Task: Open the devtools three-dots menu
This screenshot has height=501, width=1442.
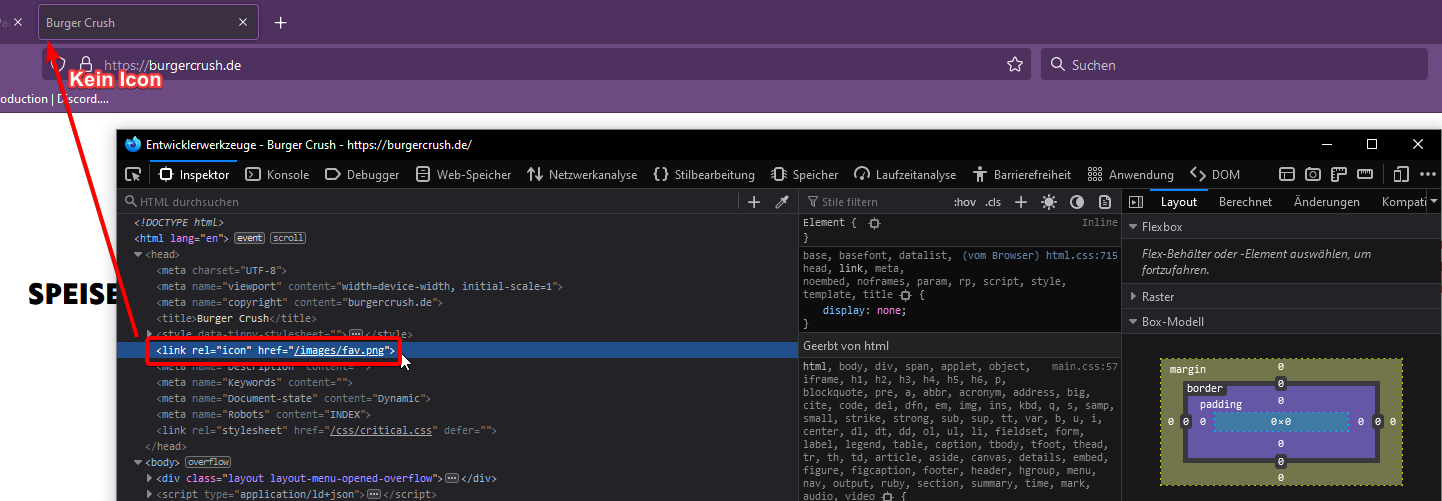Action: point(1427,175)
